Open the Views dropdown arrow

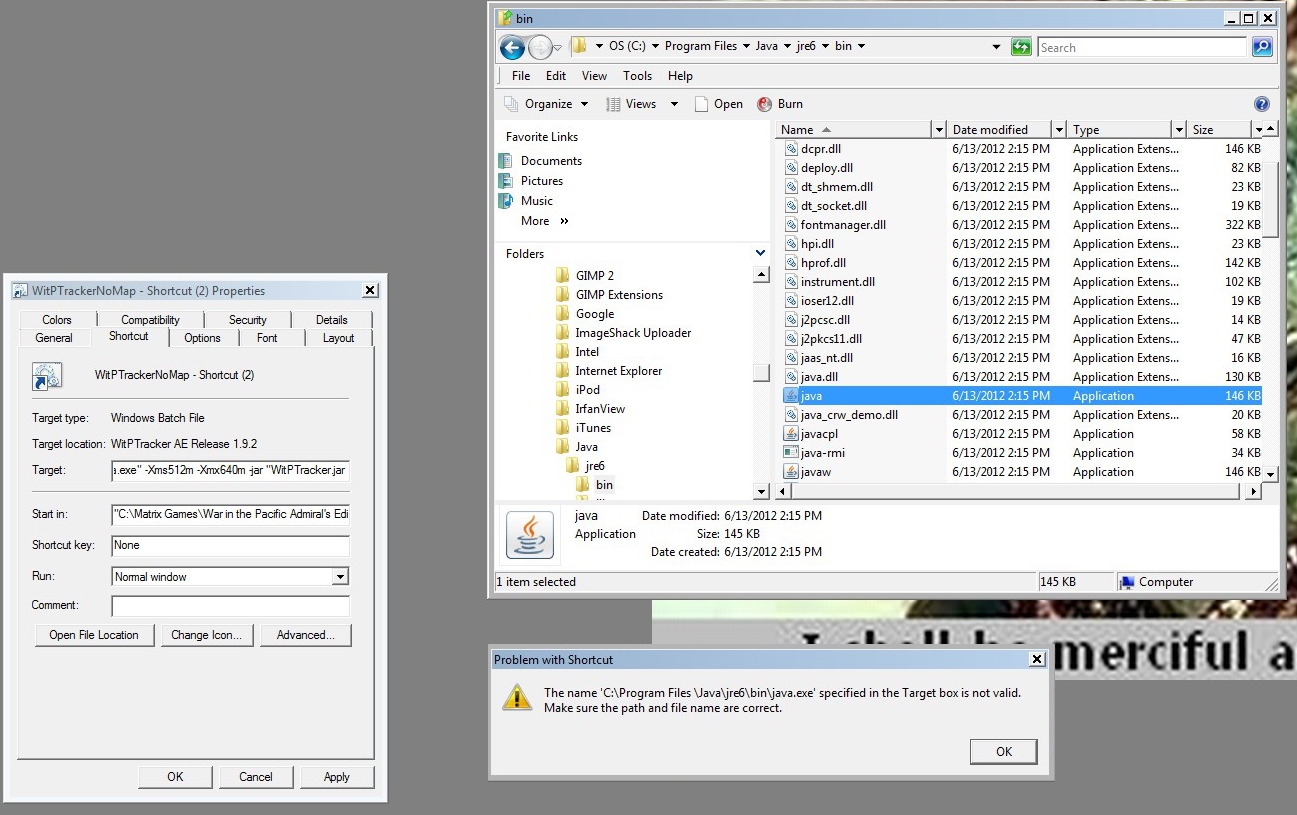click(674, 104)
